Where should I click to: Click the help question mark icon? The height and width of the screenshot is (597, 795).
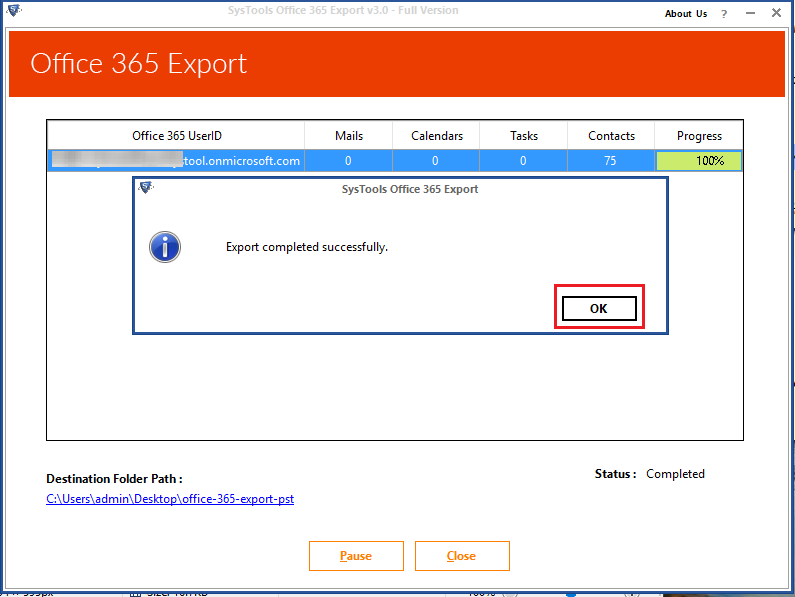click(724, 14)
